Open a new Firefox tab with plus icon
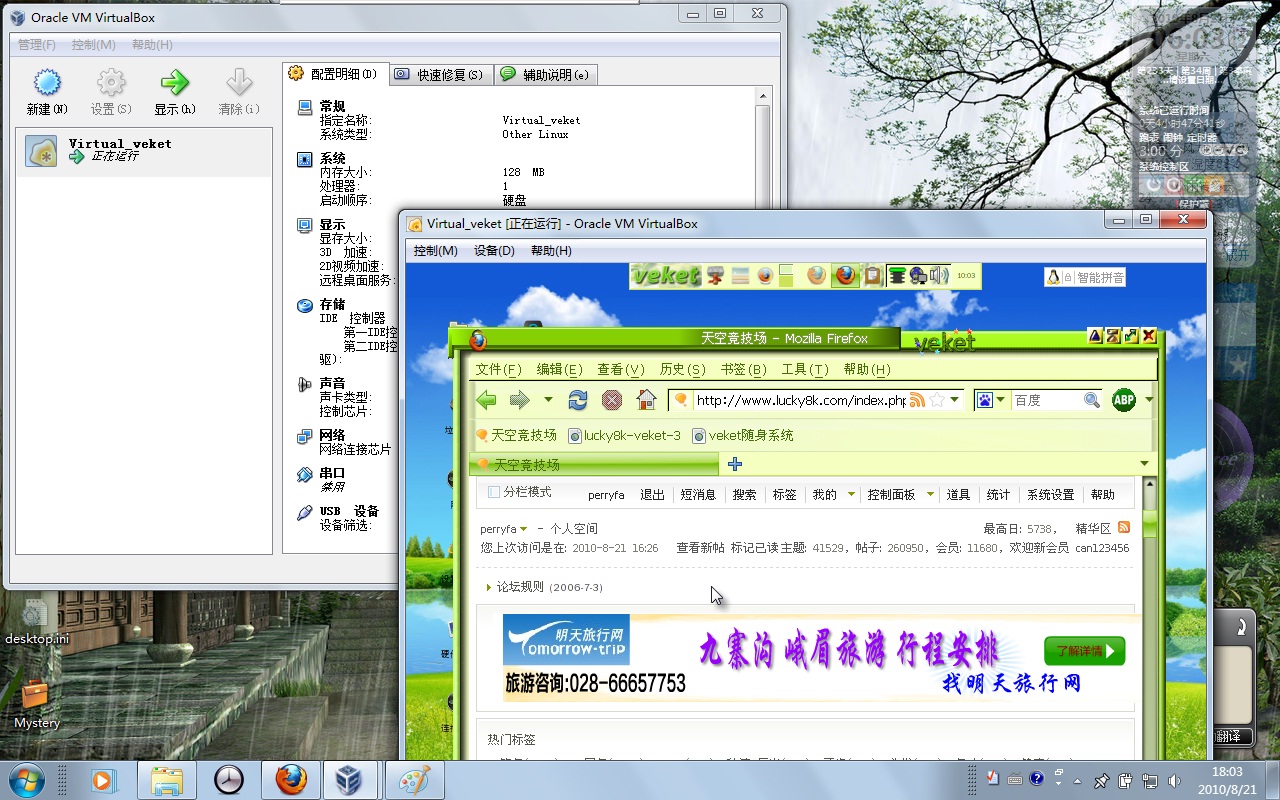This screenshot has height=800, width=1280. pos(735,464)
